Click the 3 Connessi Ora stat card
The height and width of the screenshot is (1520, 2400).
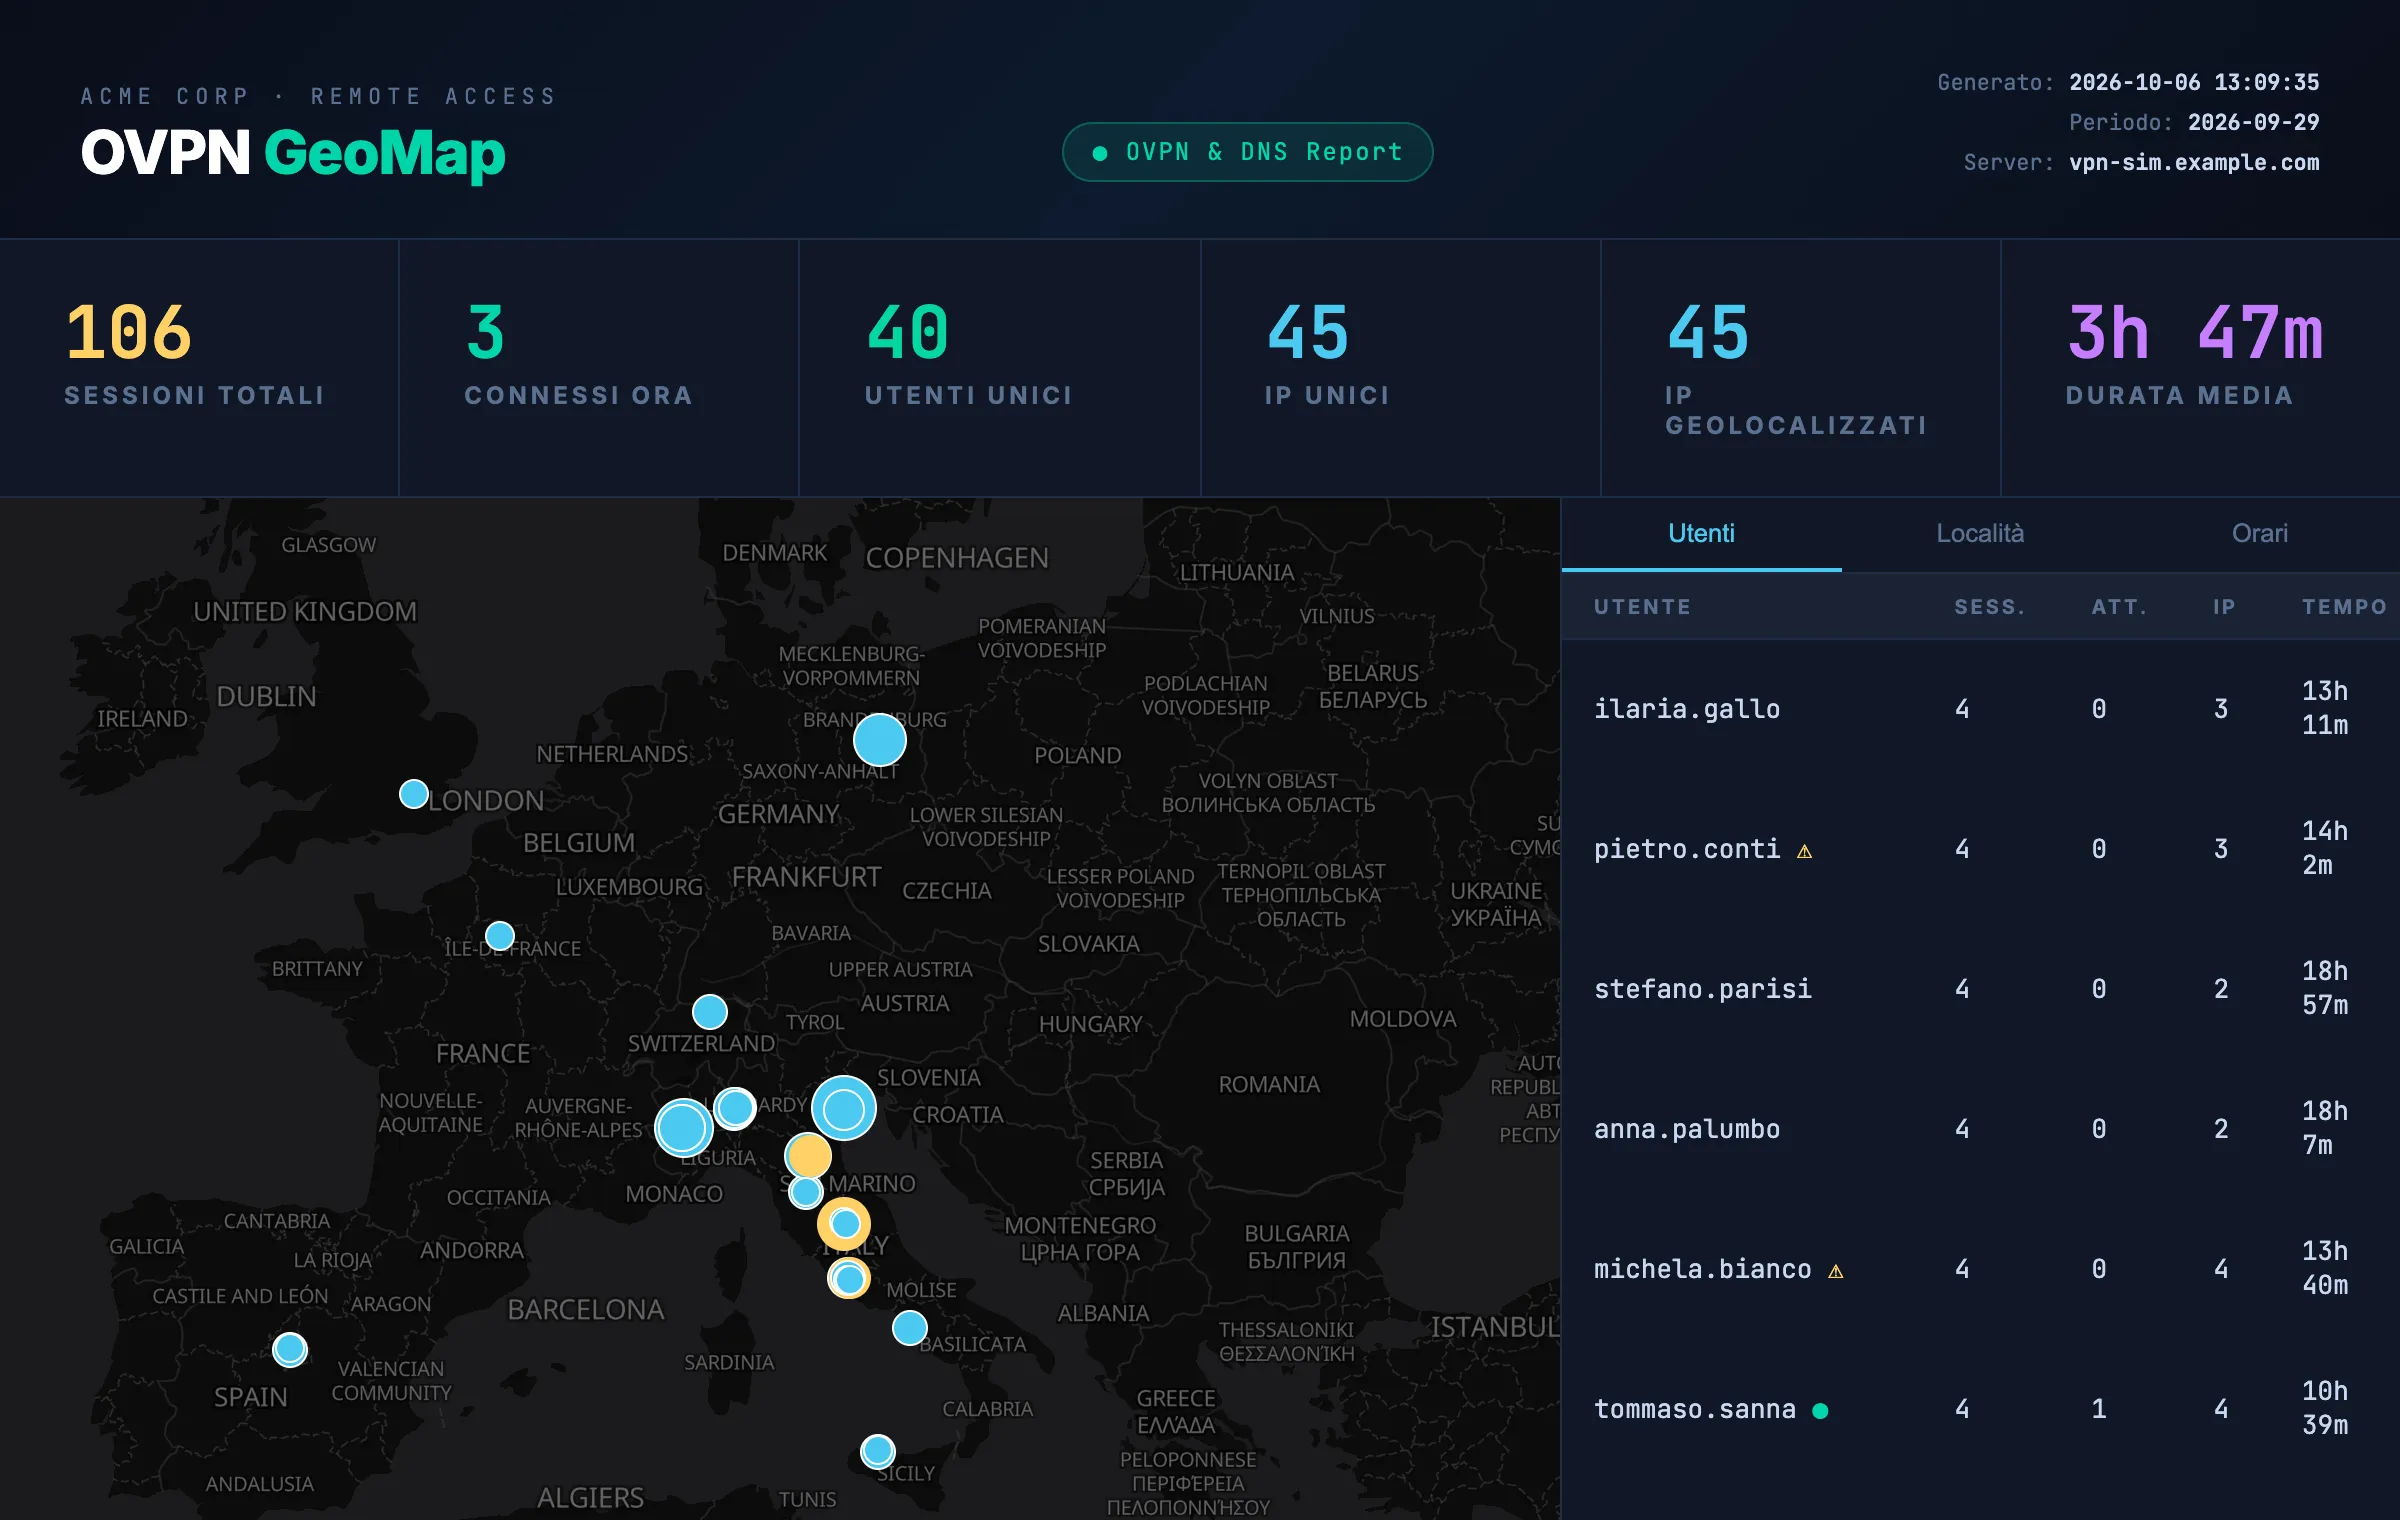click(x=599, y=368)
